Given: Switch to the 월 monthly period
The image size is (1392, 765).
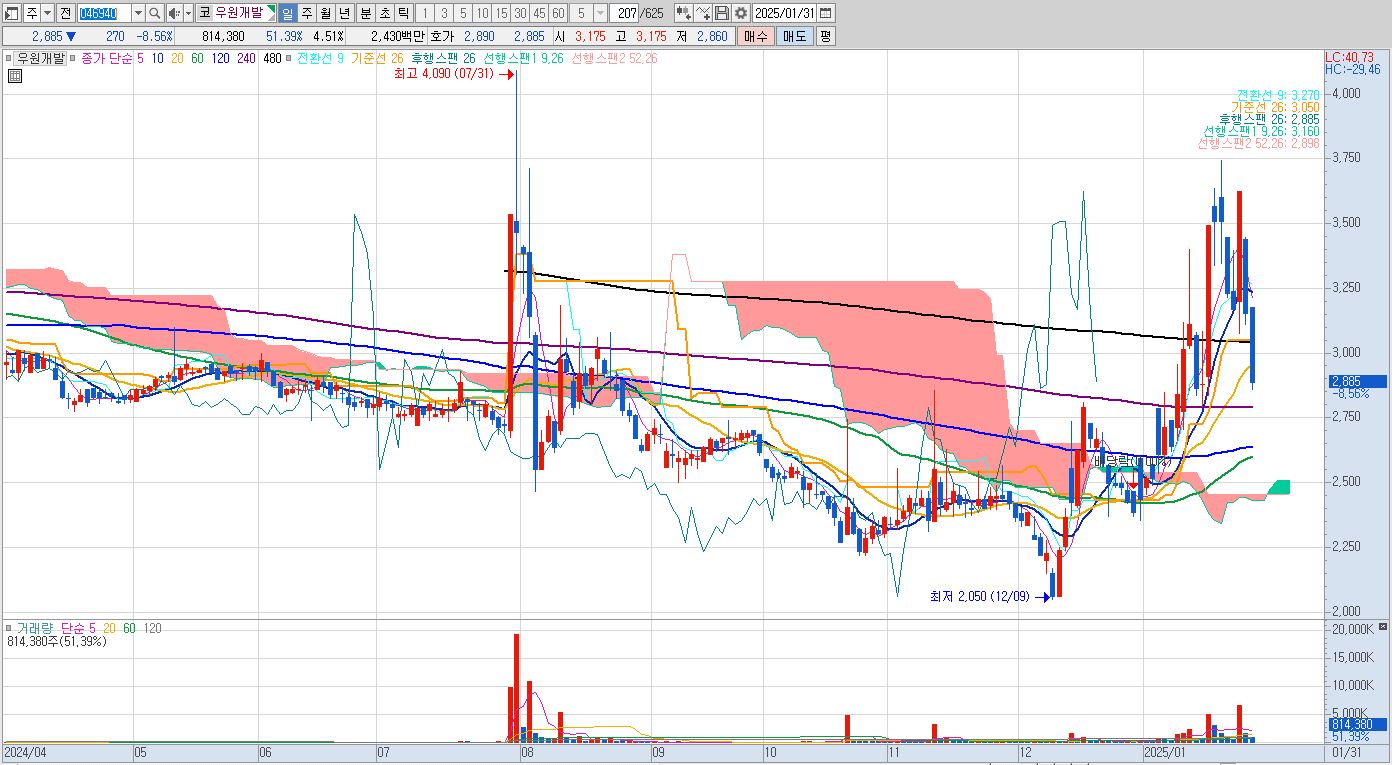Looking at the screenshot, I should click(x=325, y=13).
